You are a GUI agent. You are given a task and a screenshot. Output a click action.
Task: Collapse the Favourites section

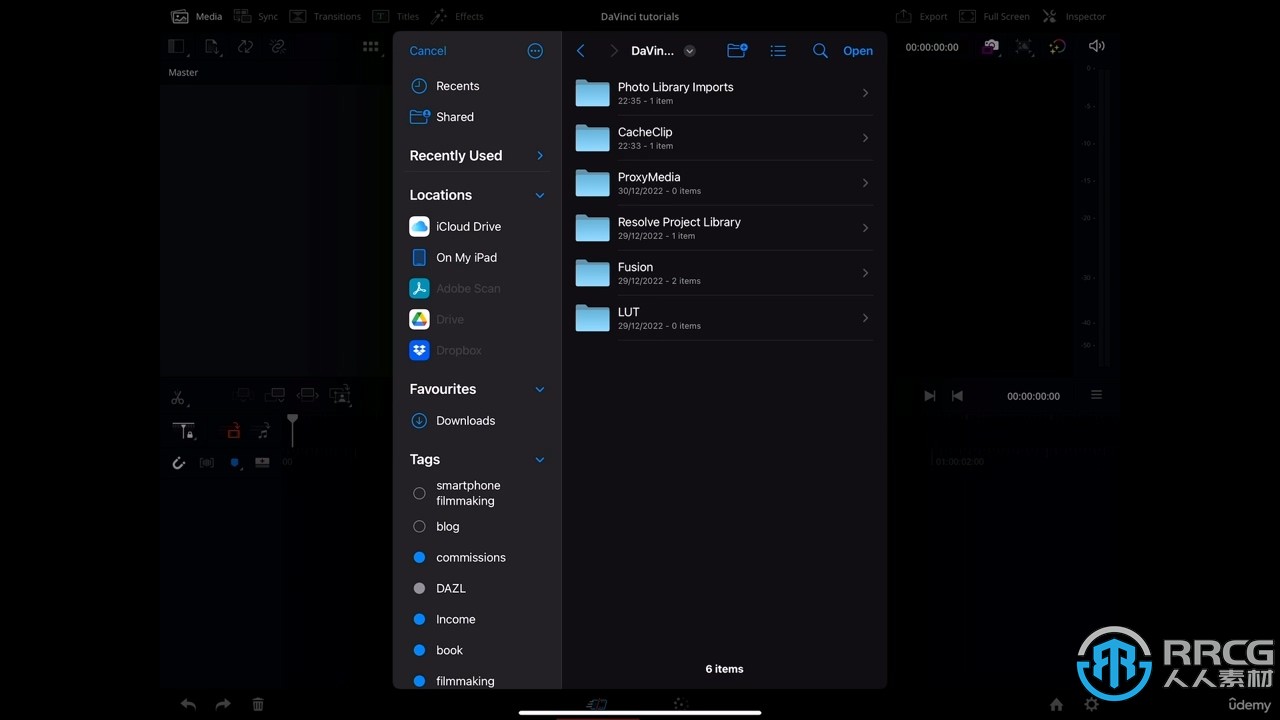pos(540,389)
